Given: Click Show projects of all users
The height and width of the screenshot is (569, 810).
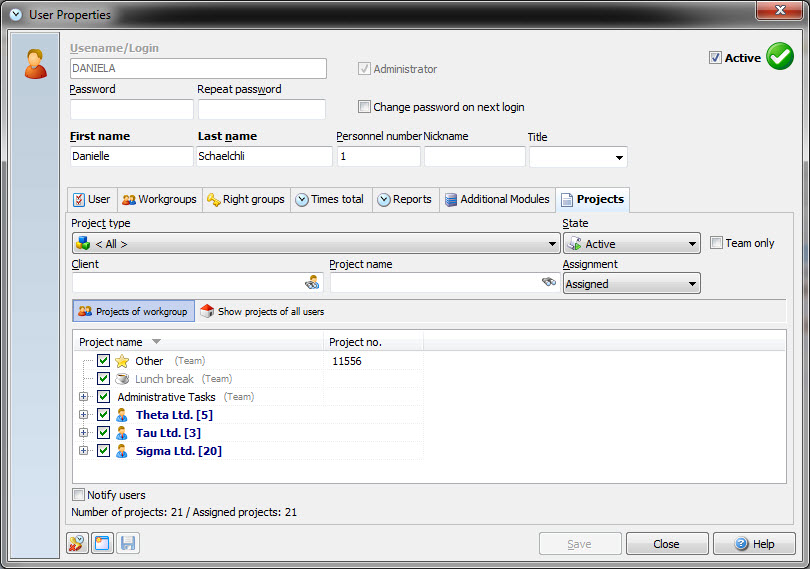Looking at the screenshot, I should tap(262, 311).
